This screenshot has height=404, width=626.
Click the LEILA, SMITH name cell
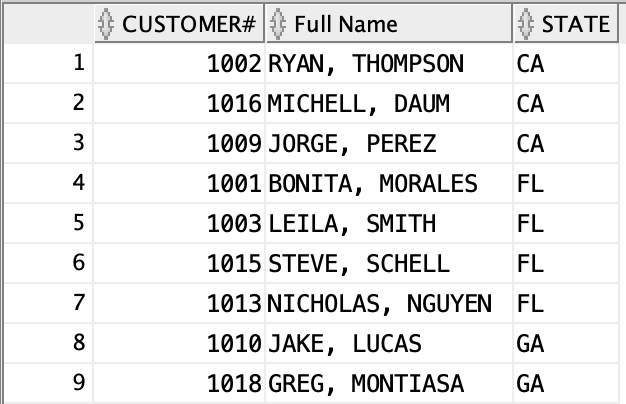point(352,223)
